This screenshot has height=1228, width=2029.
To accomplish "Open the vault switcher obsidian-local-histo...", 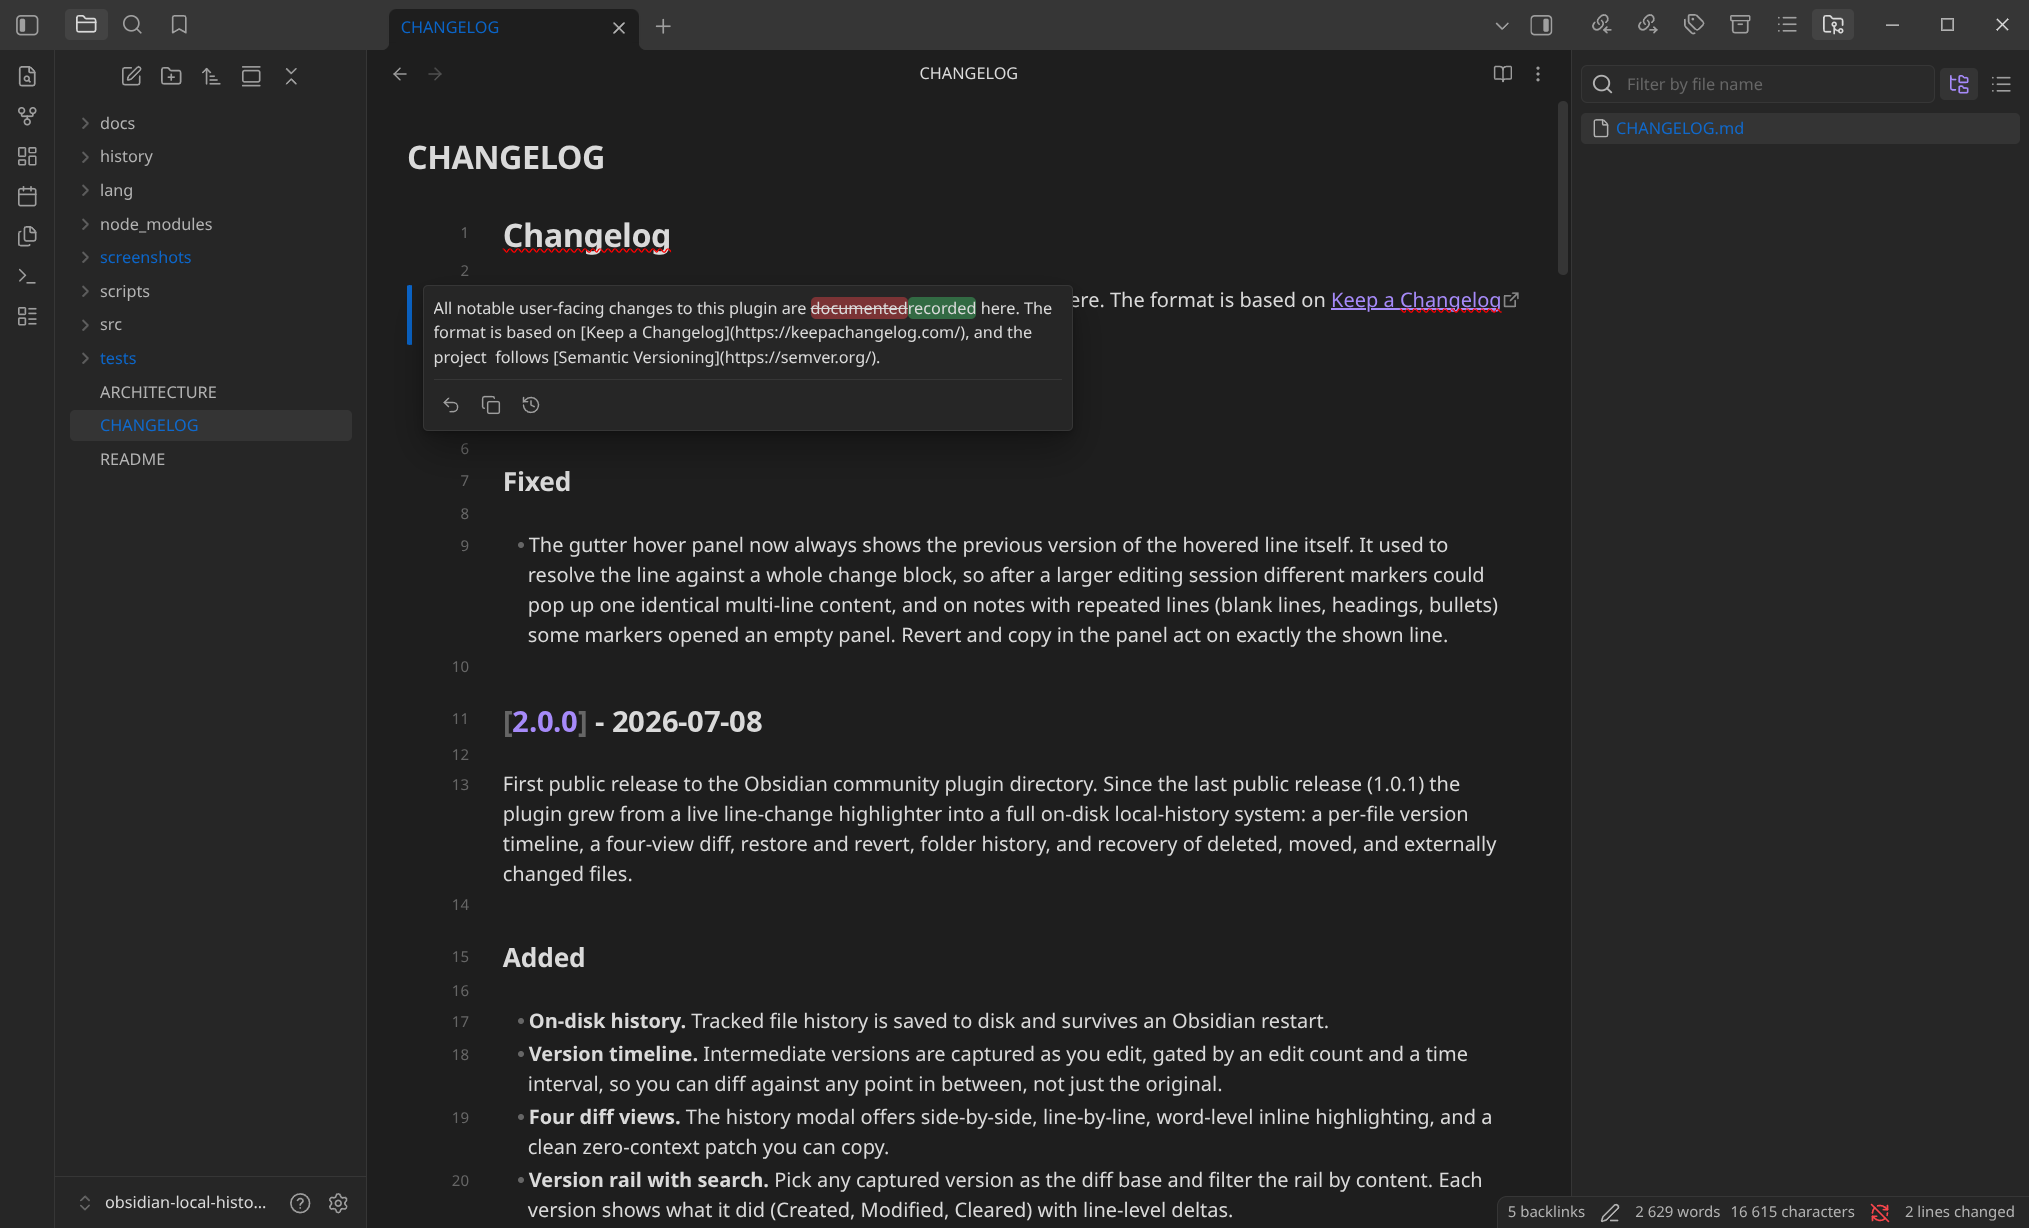I will point(172,1202).
